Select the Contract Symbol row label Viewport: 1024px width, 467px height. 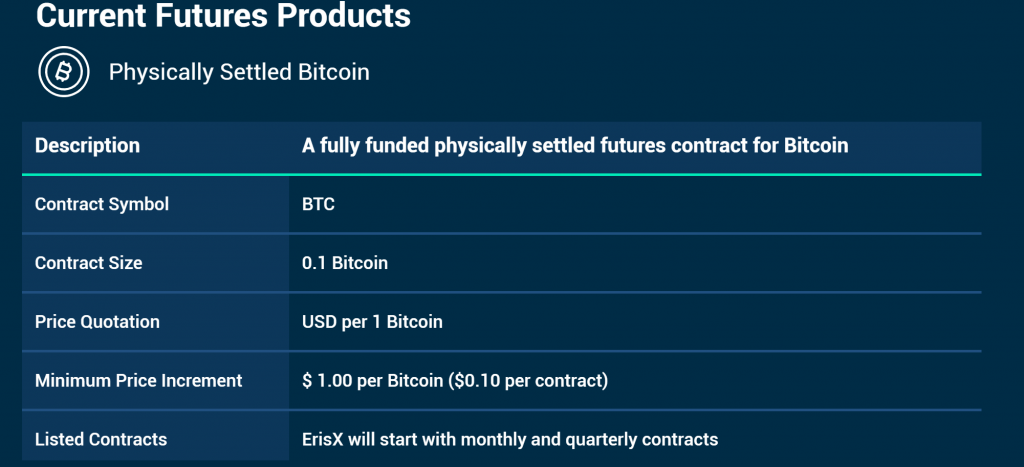[x=102, y=204]
